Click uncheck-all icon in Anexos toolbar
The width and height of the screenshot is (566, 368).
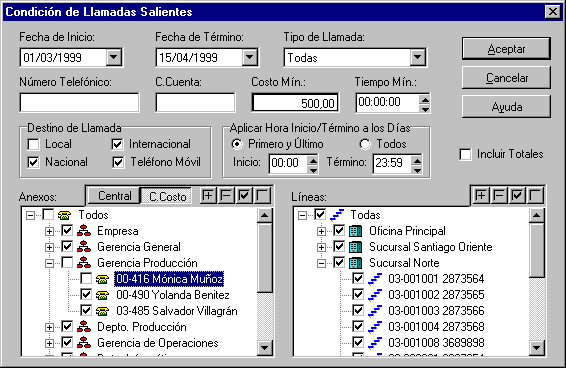point(262,196)
